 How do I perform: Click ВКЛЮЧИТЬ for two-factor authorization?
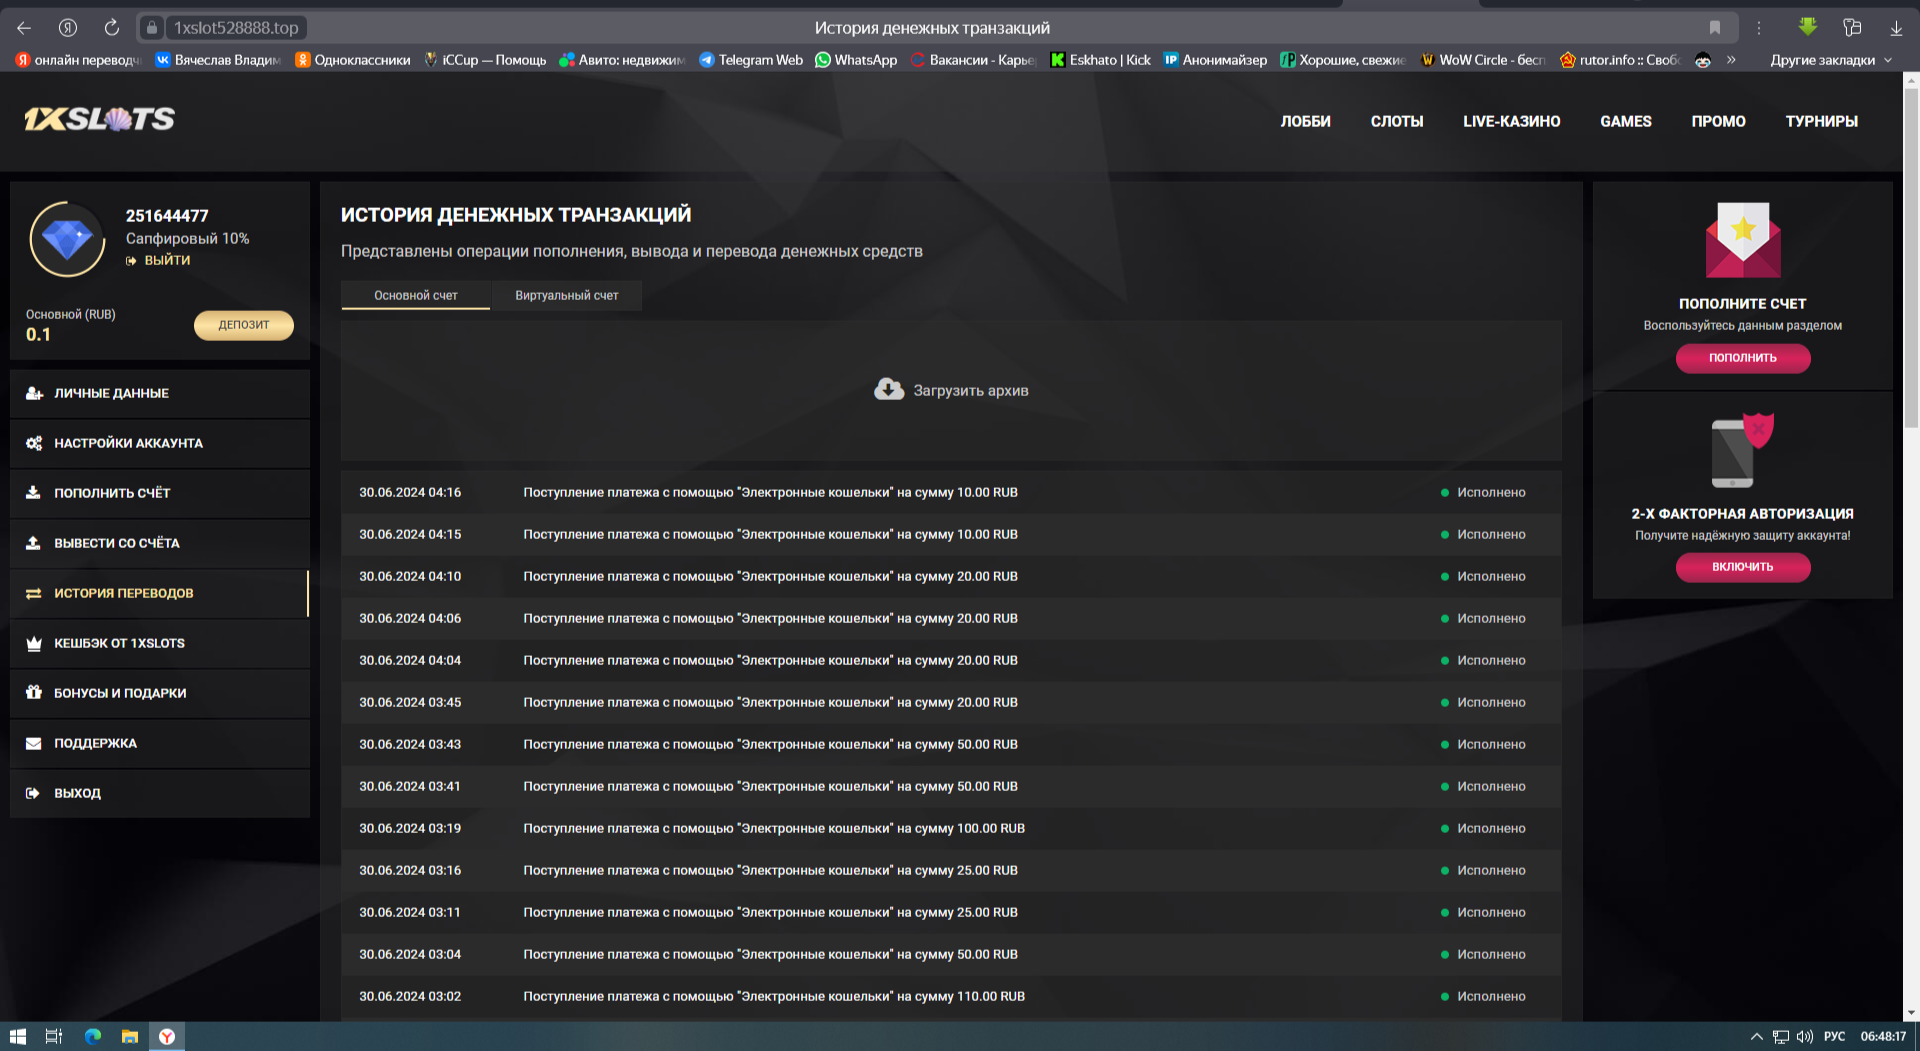pyautogui.click(x=1742, y=567)
